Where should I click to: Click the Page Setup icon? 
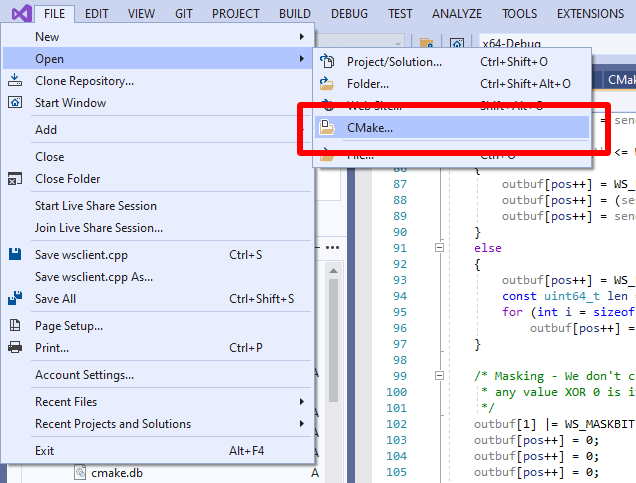click(x=15, y=326)
